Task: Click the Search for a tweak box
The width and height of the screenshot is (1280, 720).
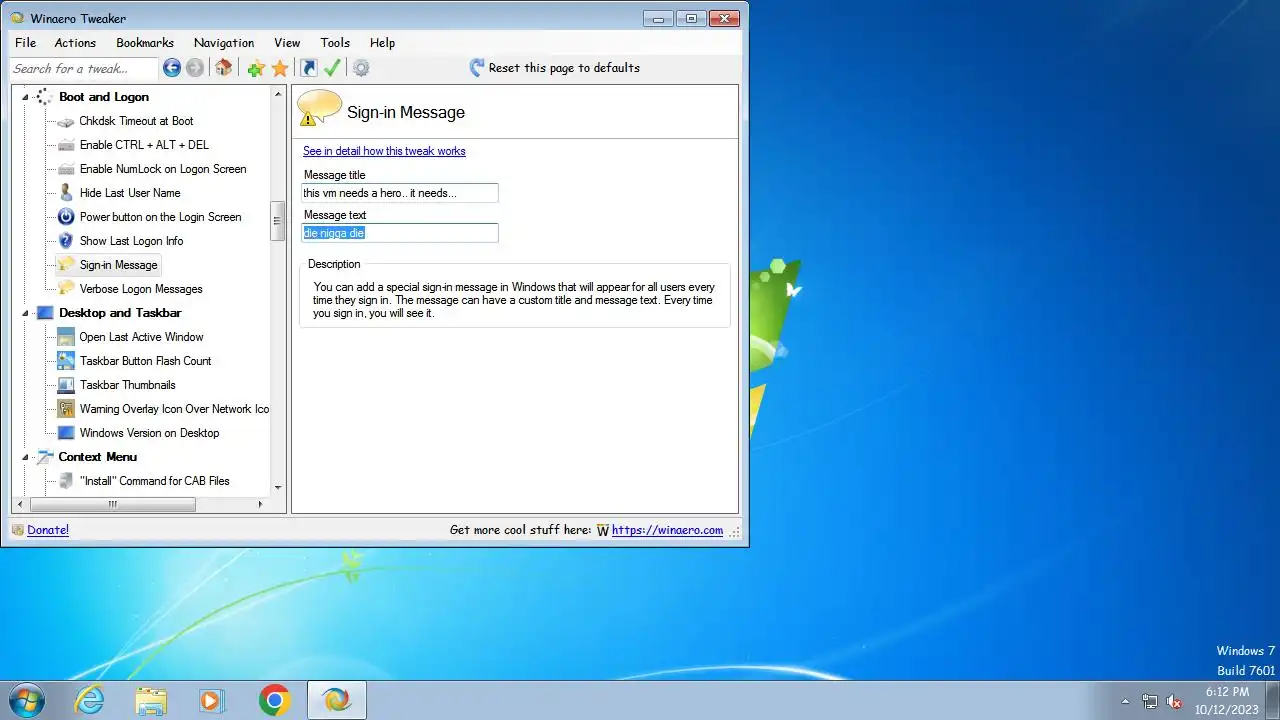Action: tap(84, 68)
